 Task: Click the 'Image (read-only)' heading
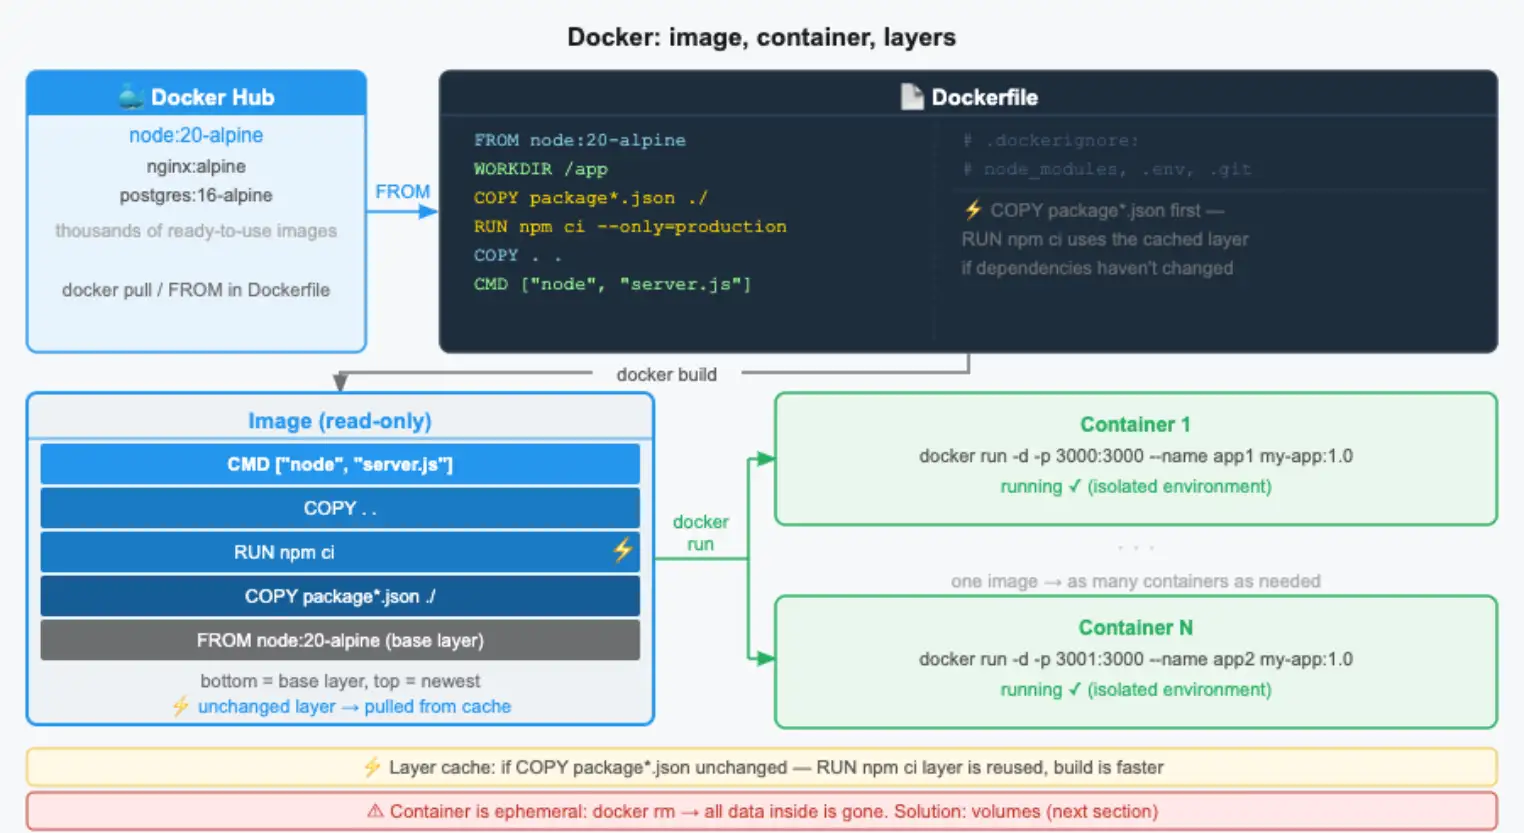click(340, 421)
